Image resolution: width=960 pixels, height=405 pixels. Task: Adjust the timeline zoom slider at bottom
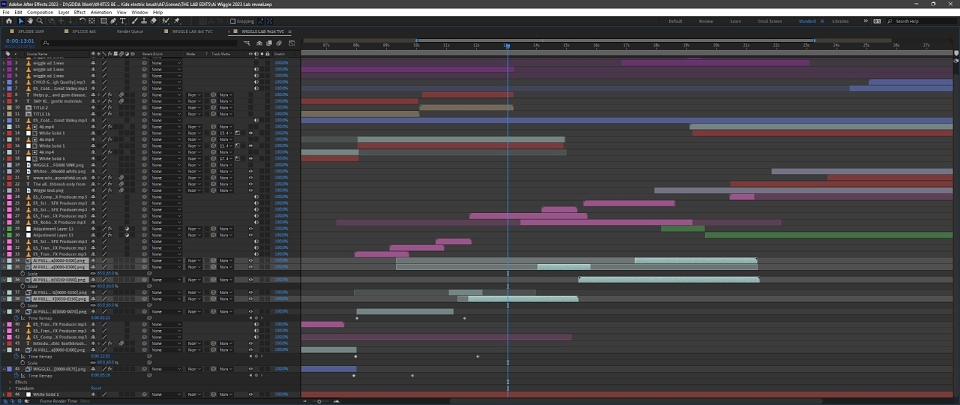click(x=318, y=401)
